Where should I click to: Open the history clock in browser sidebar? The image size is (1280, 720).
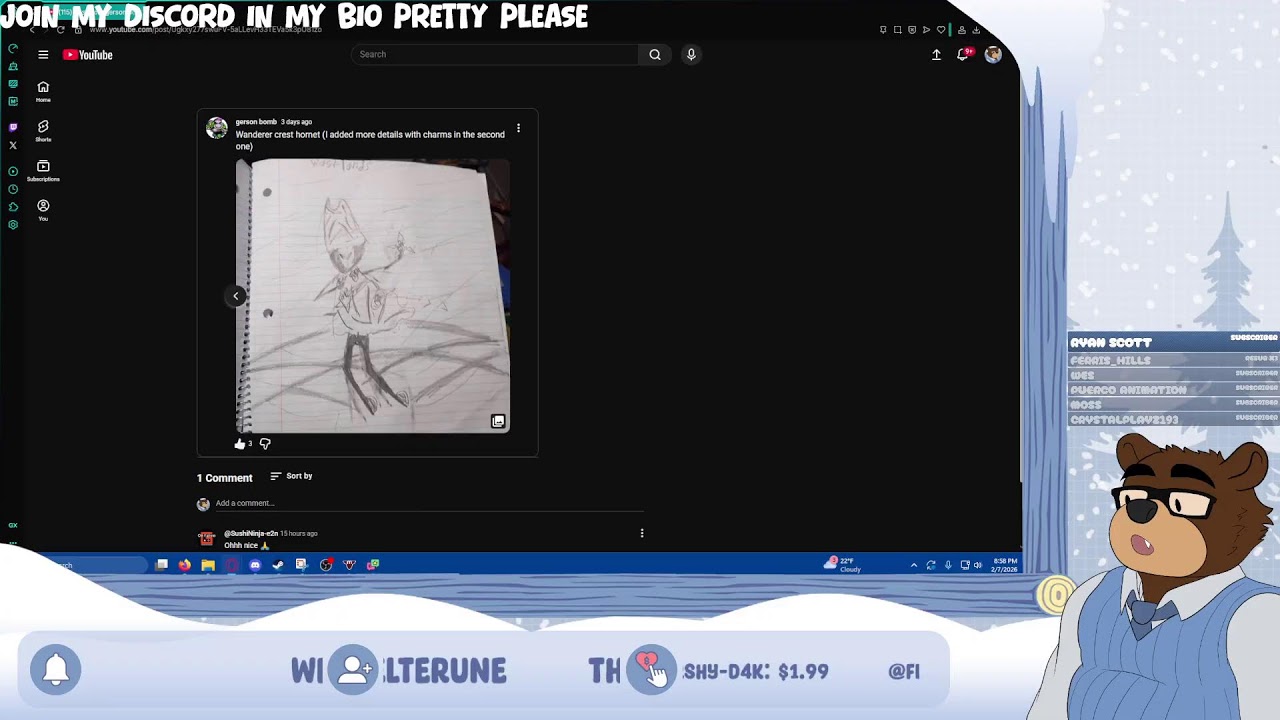click(13, 189)
